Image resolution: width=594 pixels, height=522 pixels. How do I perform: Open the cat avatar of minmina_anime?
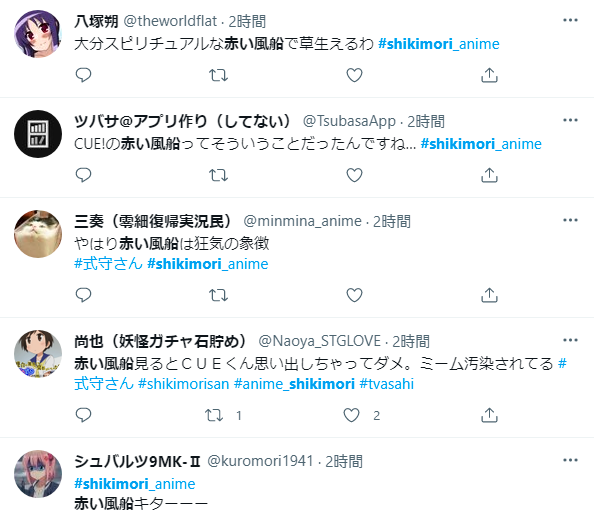38,234
